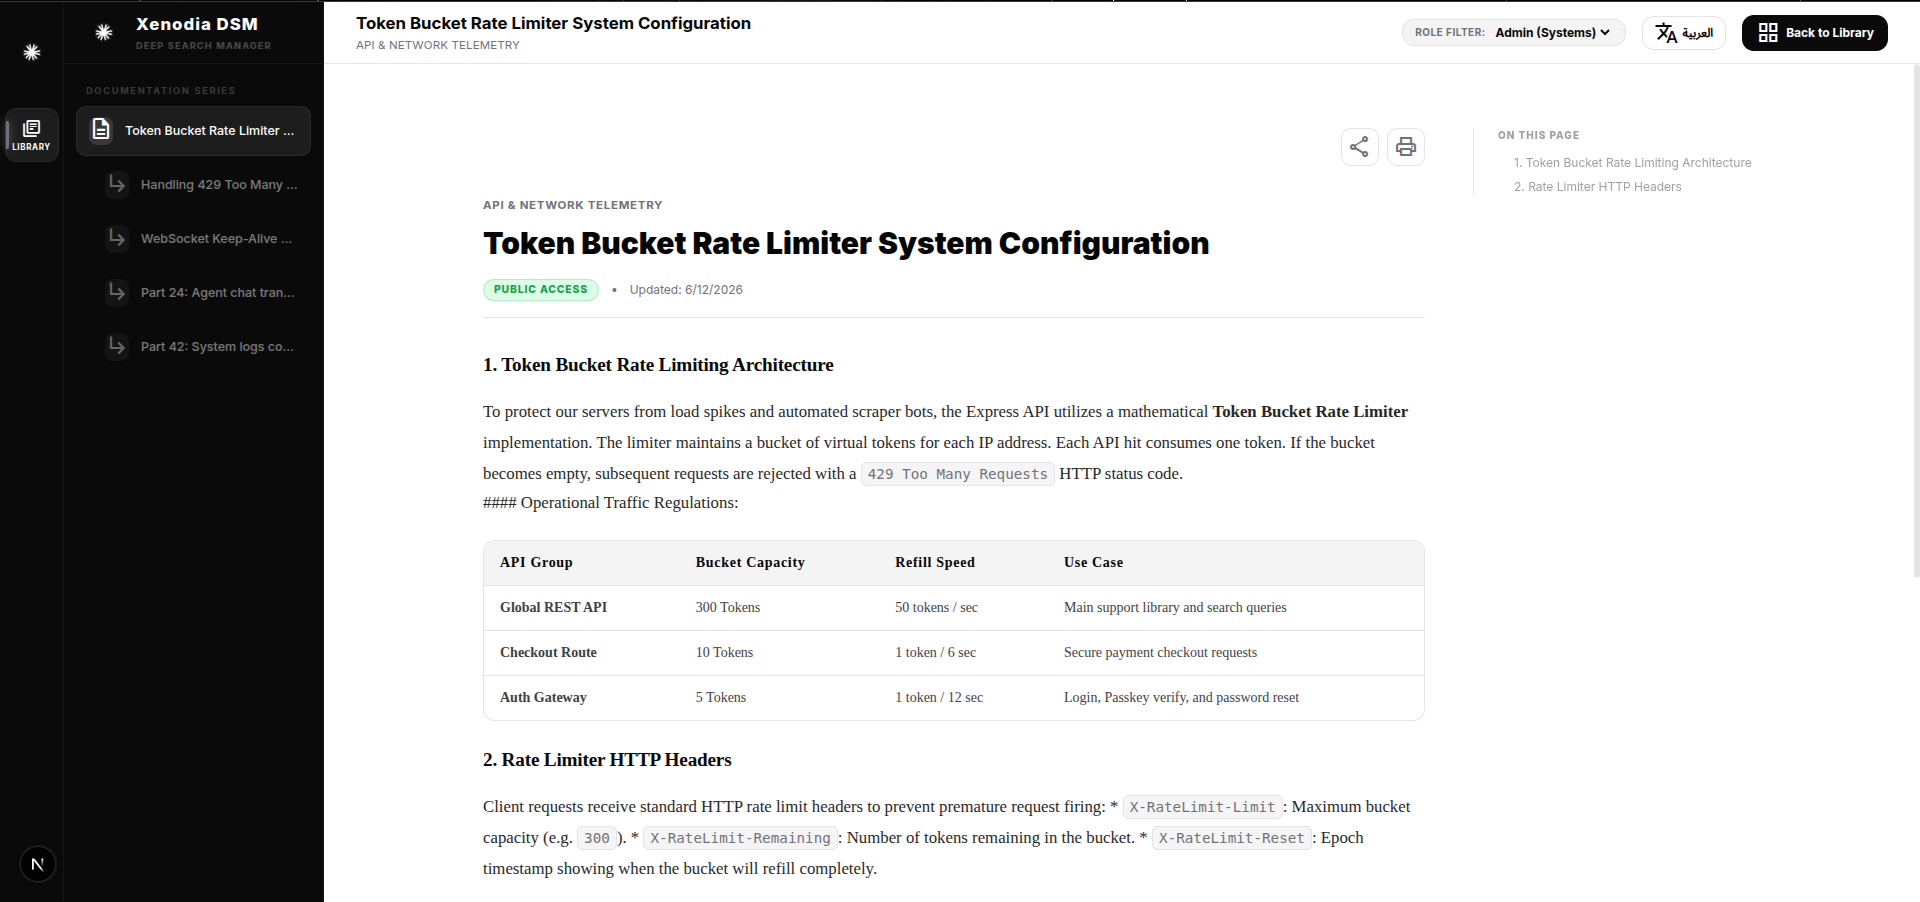The image size is (1920, 902).
Task: Click the X-RateLimit-Limit code snippet
Action: pyautogui.click(x=1202, y=807)
